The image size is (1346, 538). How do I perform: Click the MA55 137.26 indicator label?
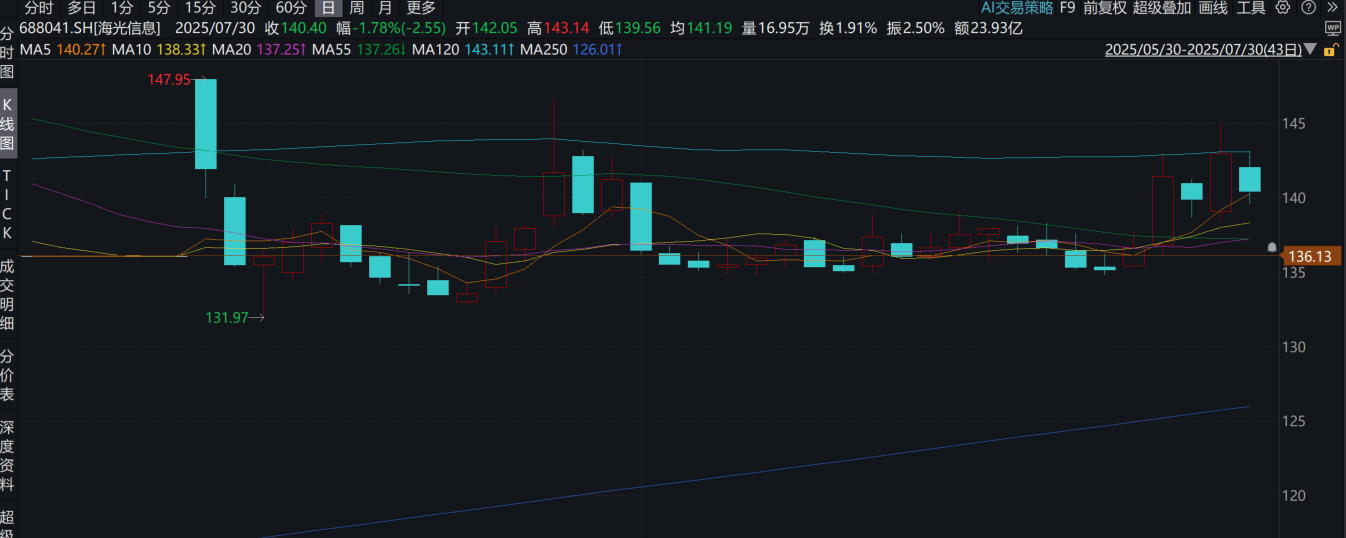click(x=358, y=49)
